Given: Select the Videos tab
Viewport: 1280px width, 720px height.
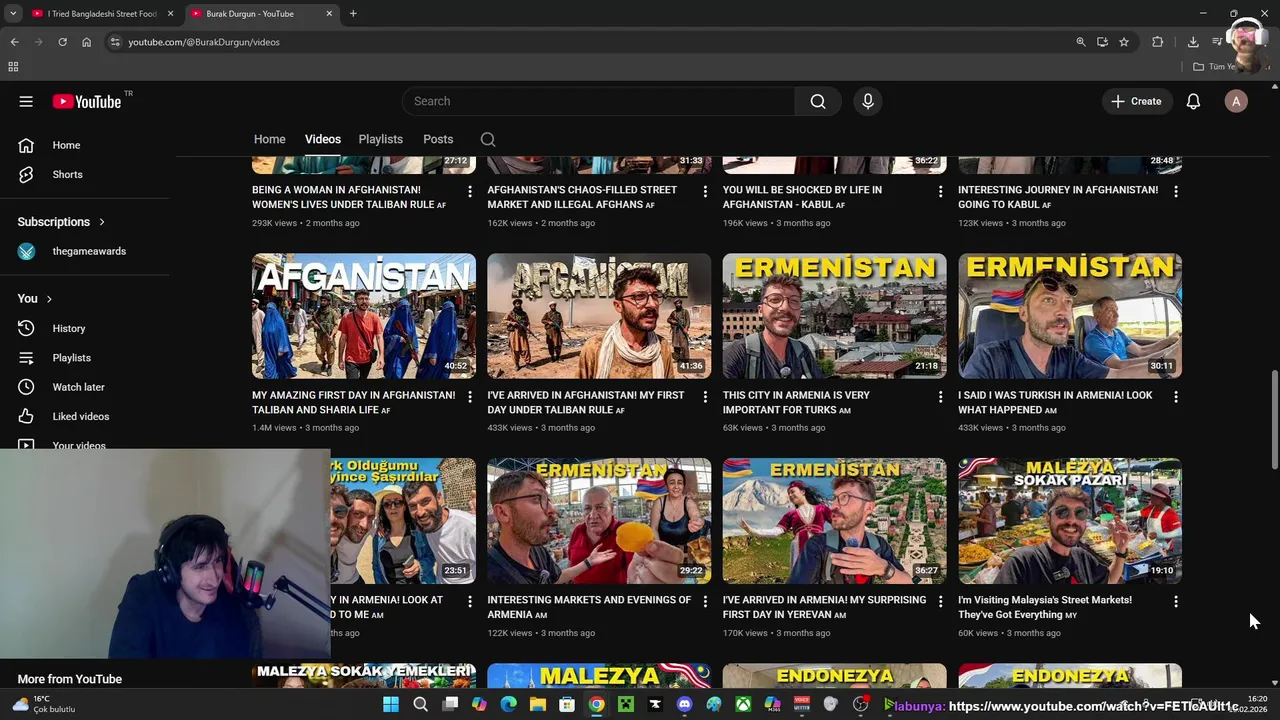Looking at the screenshot, I should tap(322, 139).
